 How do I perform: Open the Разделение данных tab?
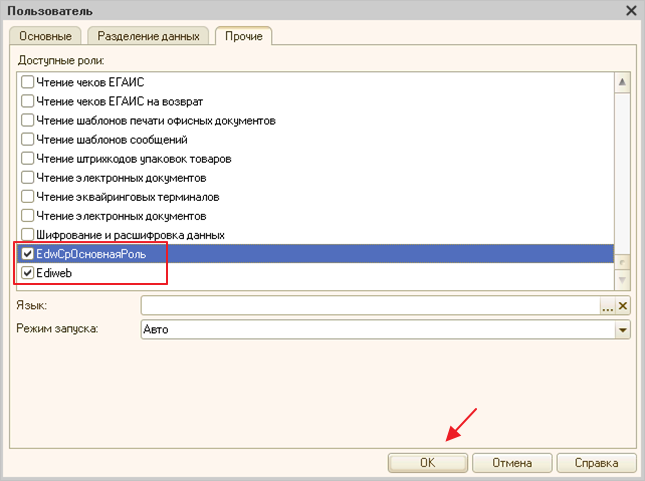click(x=150, y=37)
